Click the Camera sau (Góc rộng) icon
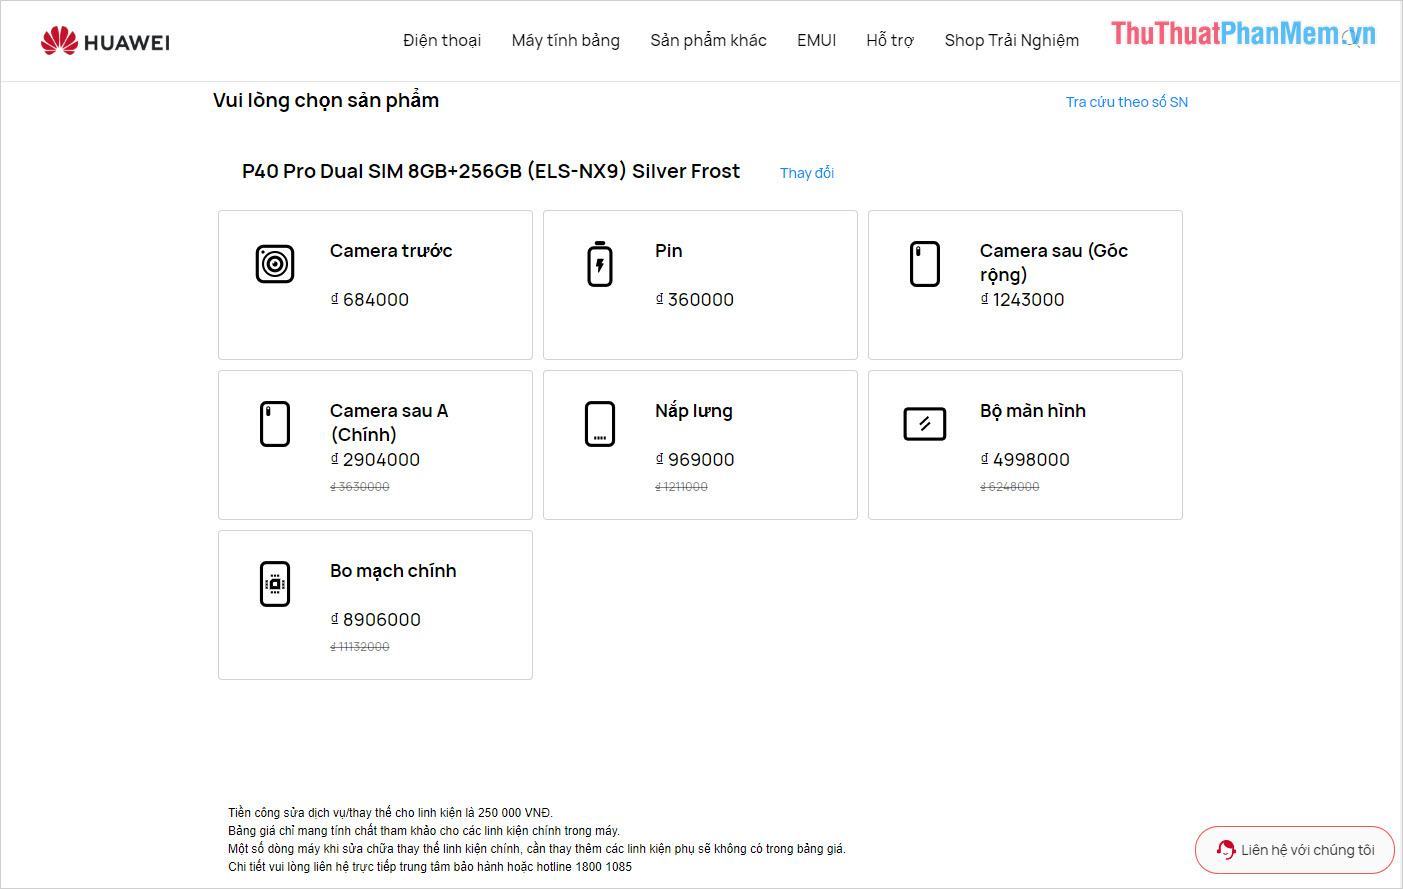The width and height of the screenshot is (1403, 889). pyautogui.click(x=925, y=264)
